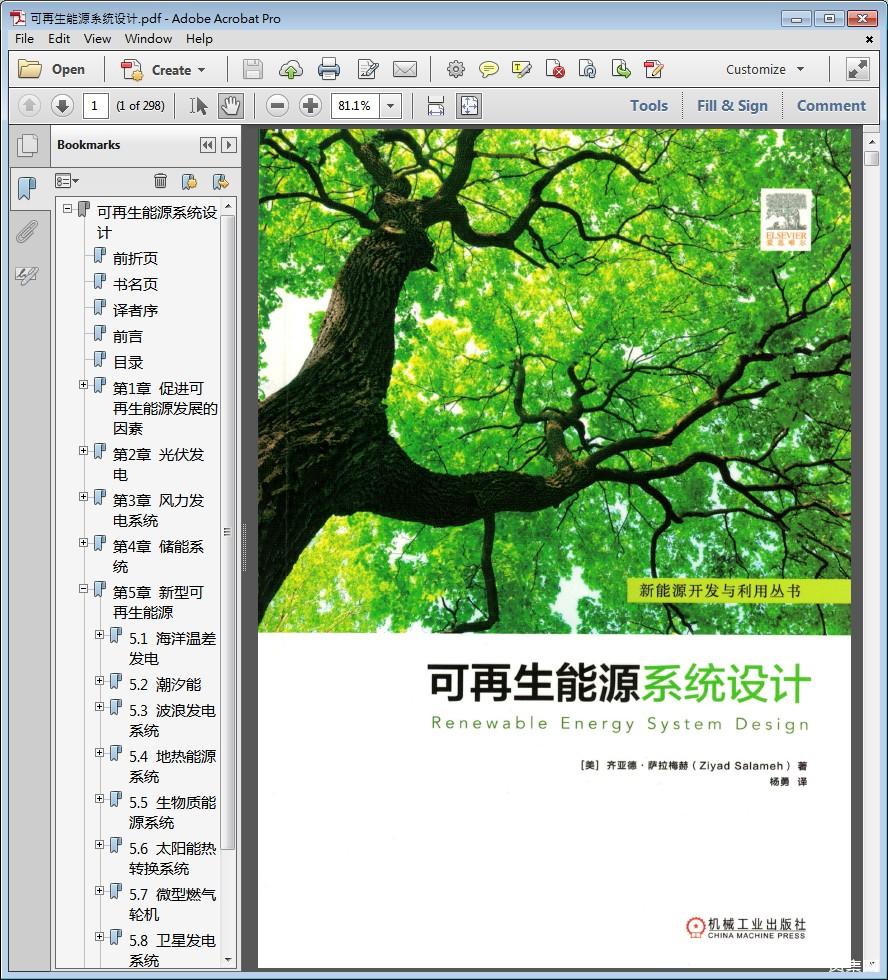Zoom out with the minus button

point(277,106)
